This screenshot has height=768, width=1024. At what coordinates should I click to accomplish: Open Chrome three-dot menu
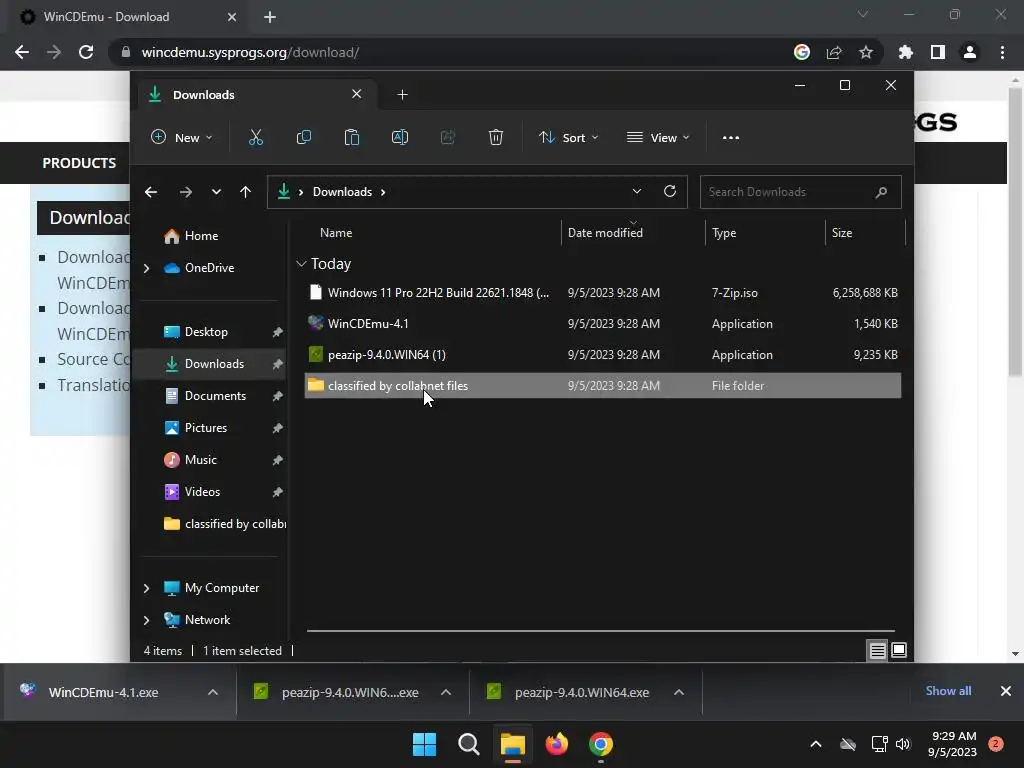tap(1002, 52)
